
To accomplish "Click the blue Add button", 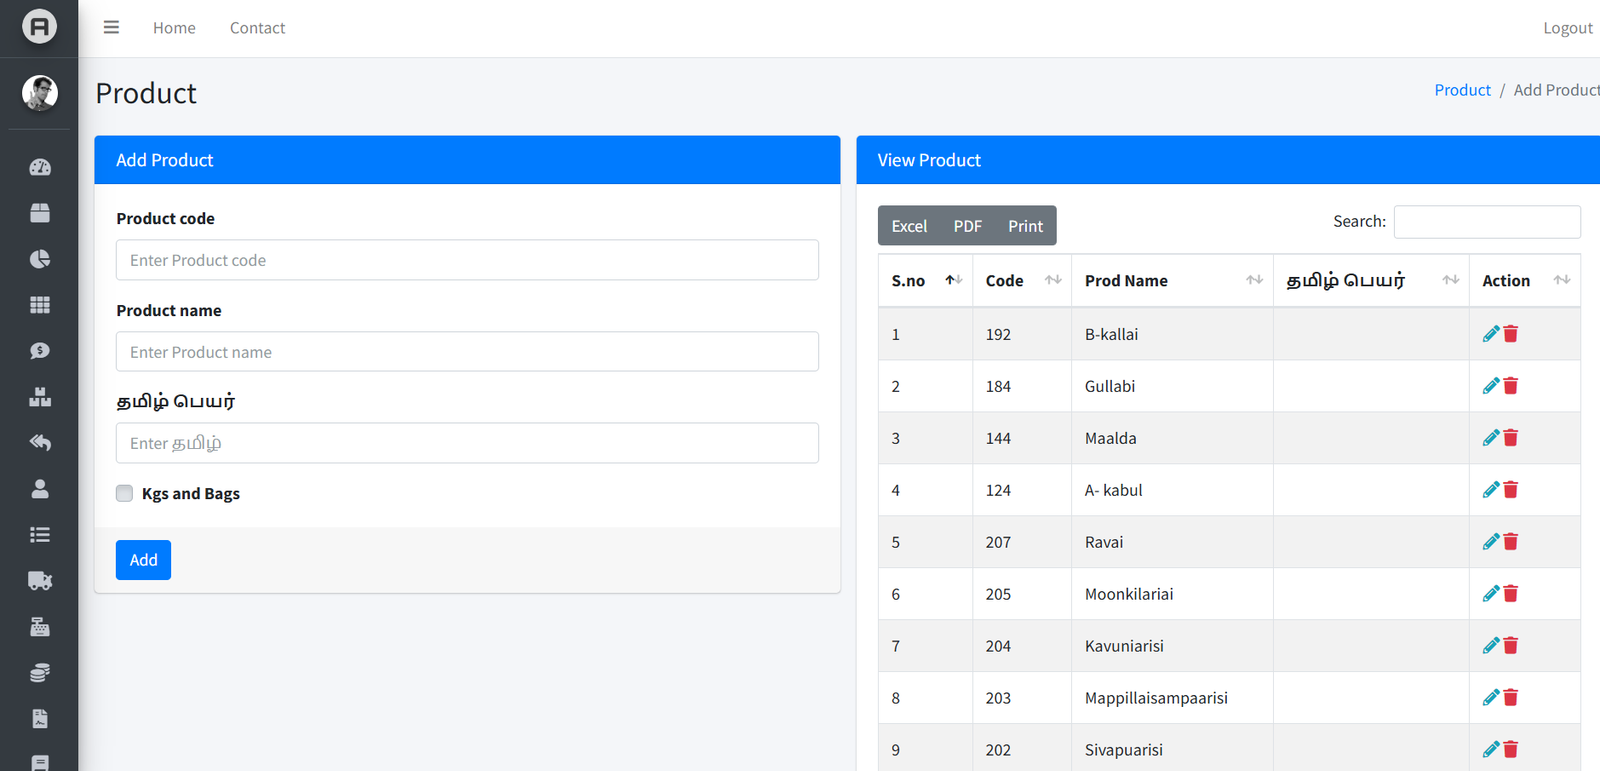I will coord(143,560).
